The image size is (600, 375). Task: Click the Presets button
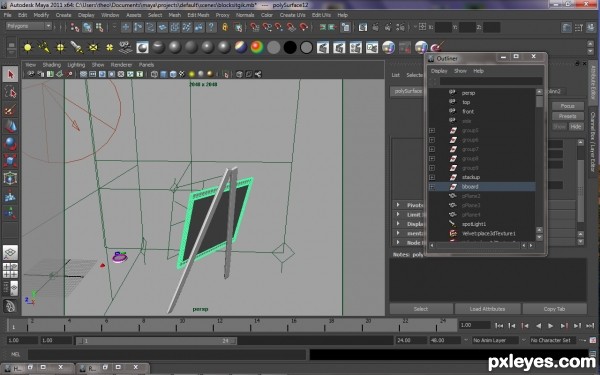[567, 116]
